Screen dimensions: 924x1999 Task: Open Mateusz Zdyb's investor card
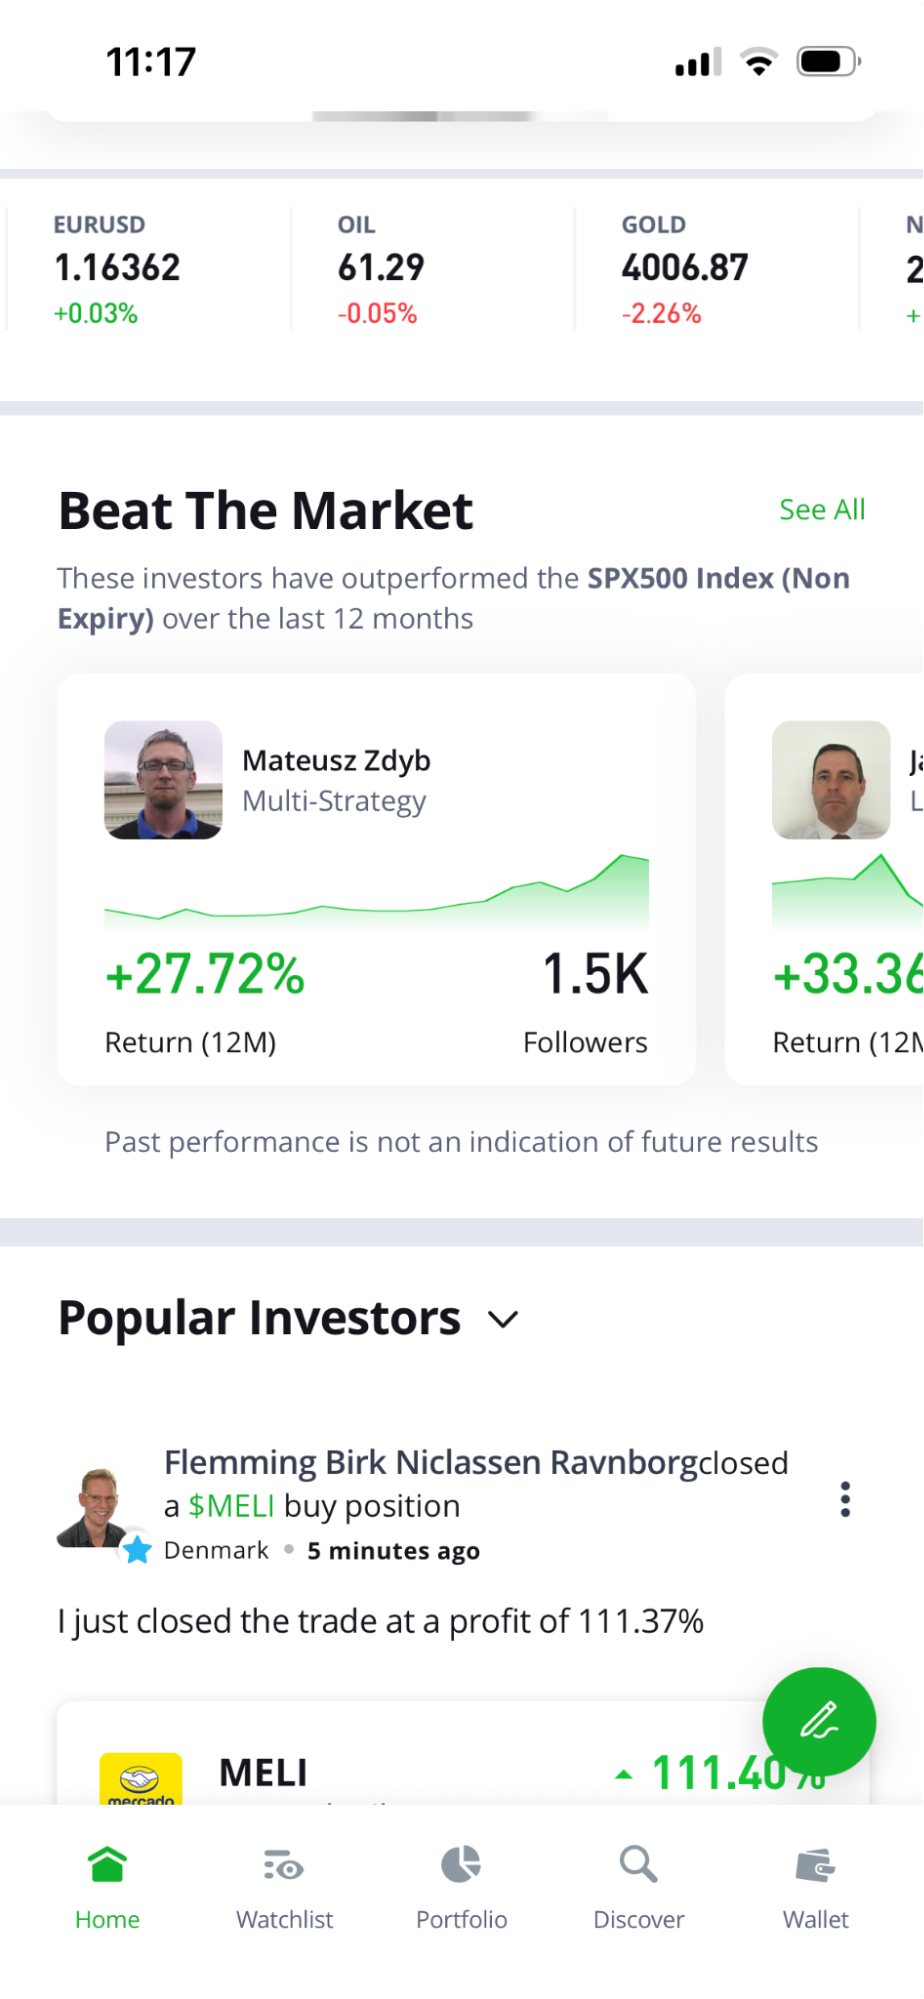(x=377, y=878)
